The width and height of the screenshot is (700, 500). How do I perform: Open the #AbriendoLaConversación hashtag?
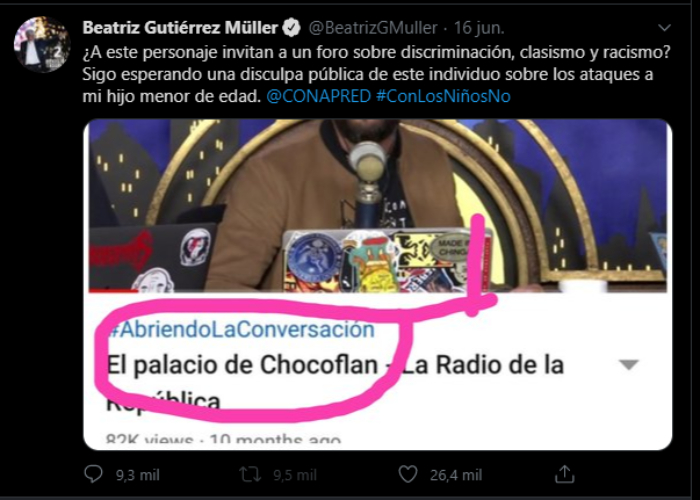pos(241,330)
